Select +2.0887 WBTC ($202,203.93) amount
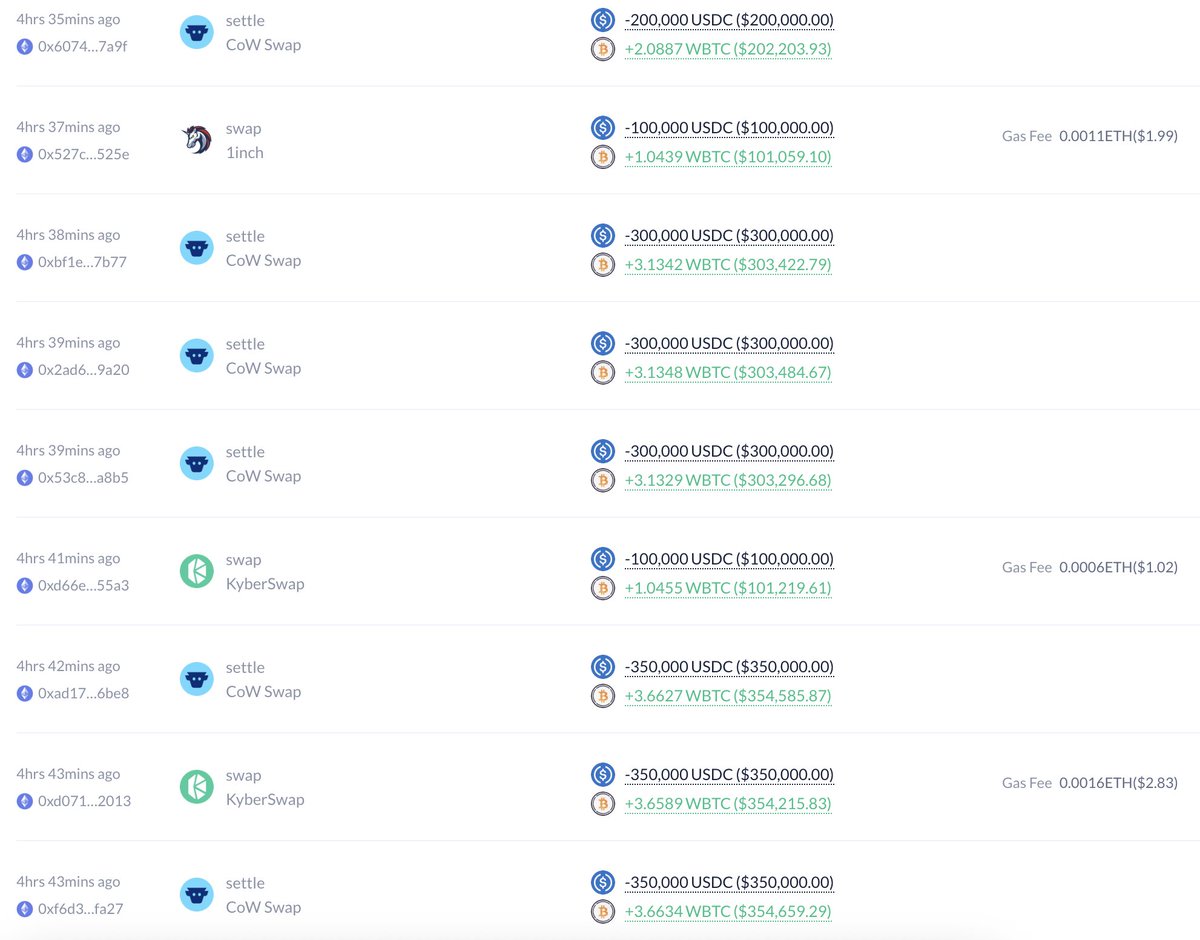 pos(728,49)
